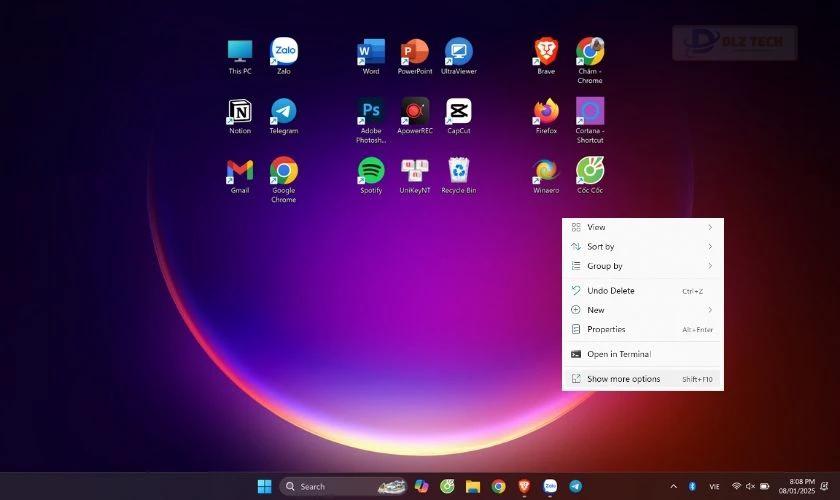Open Brave from the taskbar
This screenshot has height=500, width=840.
click(x=524, y=486)
